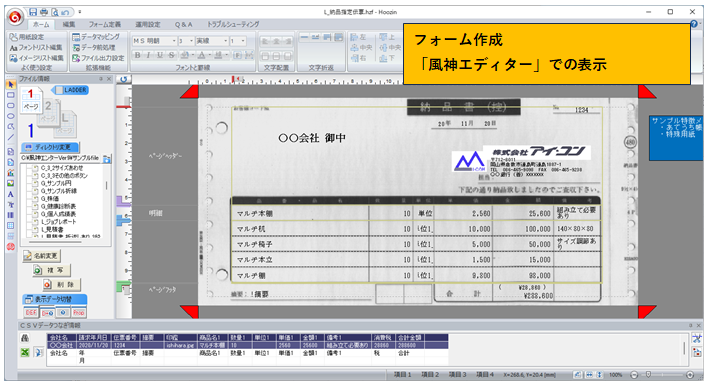Click the ディレクトリ変更 button
This screenshot has height=387, width=708.
pyautogui.click(x=50, y=147)
